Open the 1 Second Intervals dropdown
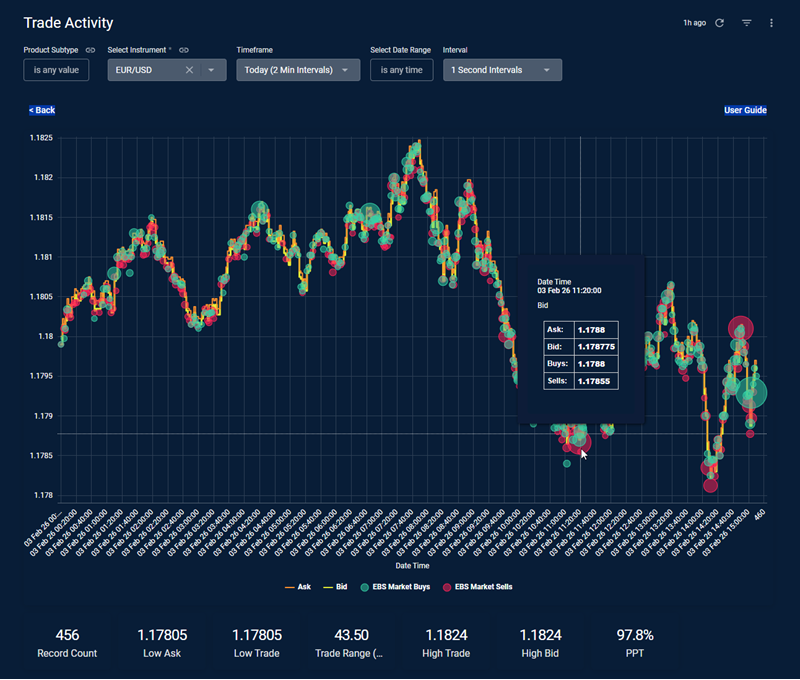Viewport: 800px width, 680px height. (x=503, y=70)
